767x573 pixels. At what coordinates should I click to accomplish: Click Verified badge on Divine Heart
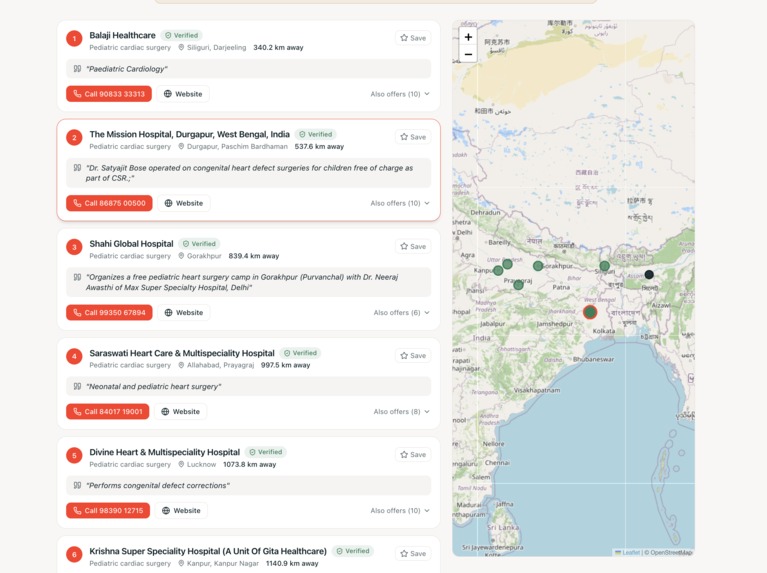pos(266,452)
